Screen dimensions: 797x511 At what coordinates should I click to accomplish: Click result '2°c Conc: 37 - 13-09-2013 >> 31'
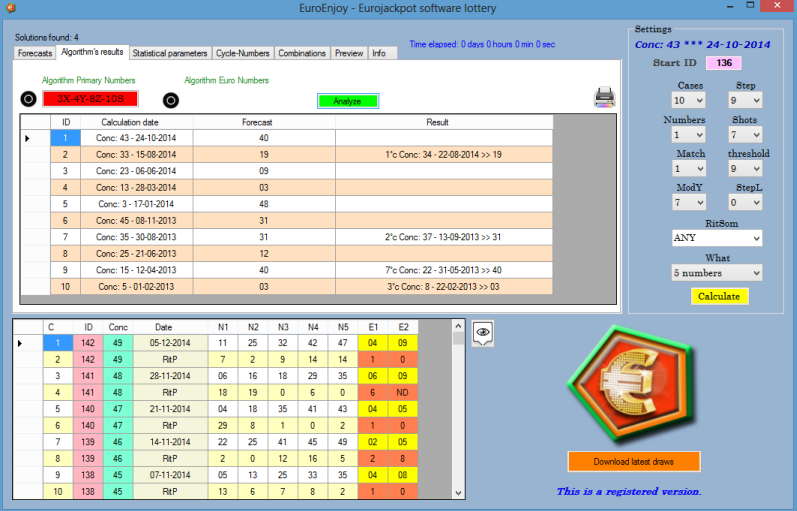pyautogui.click(x=444, y=237)
